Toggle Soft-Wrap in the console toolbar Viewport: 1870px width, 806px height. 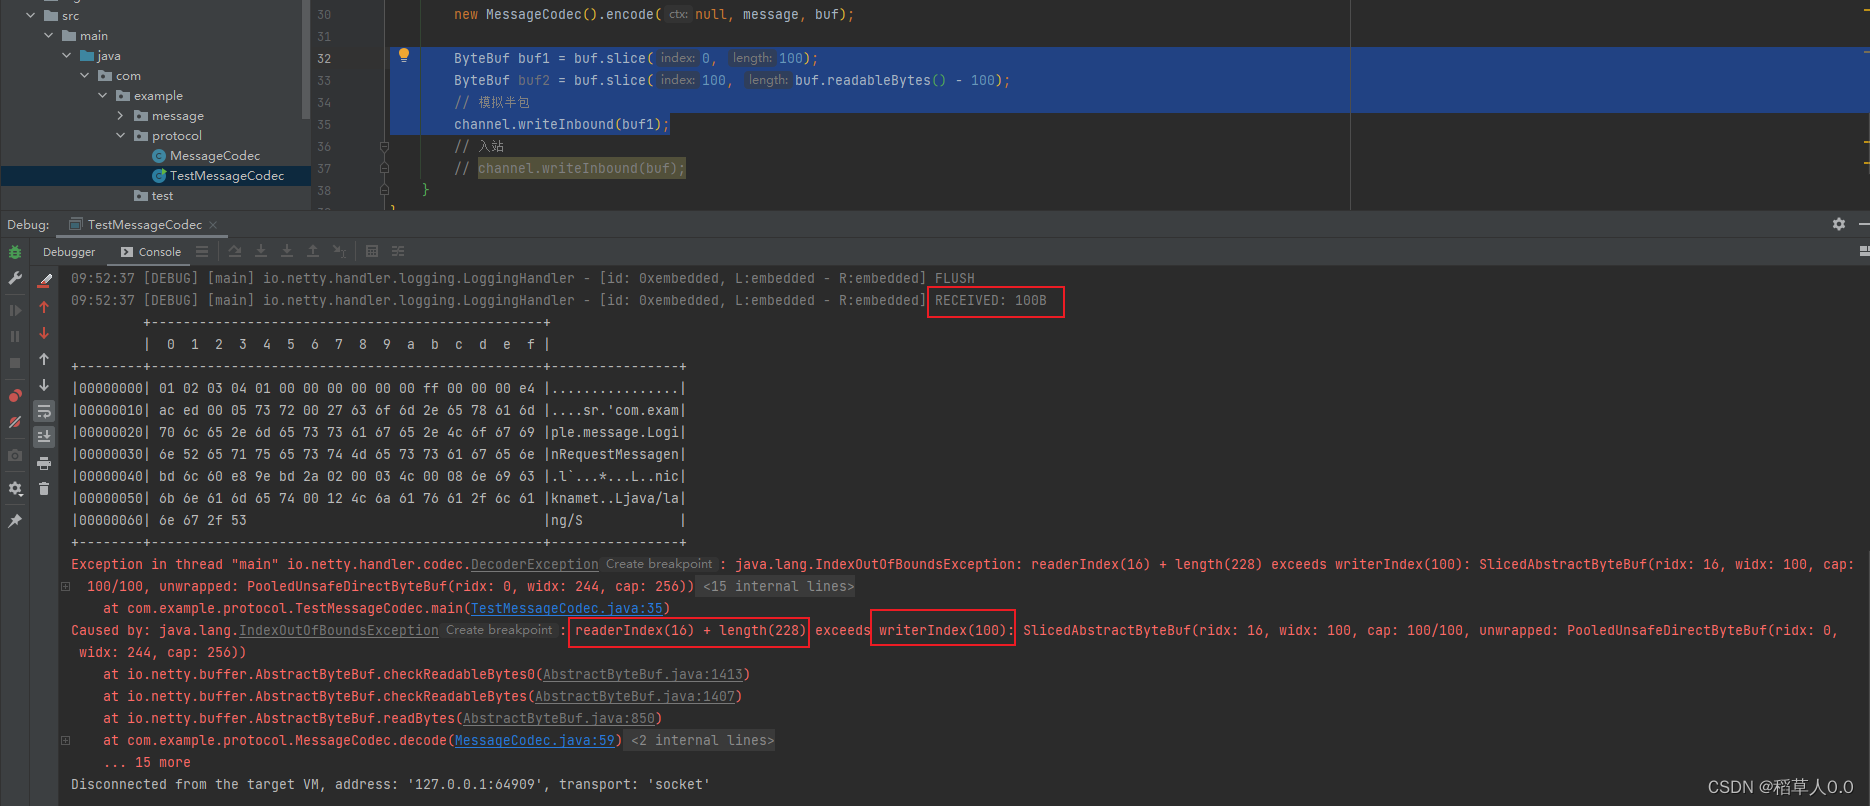coord(44,411)
